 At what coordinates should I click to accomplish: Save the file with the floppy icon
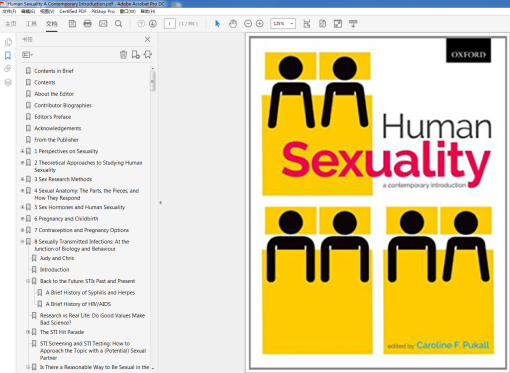tap(72, 24)
